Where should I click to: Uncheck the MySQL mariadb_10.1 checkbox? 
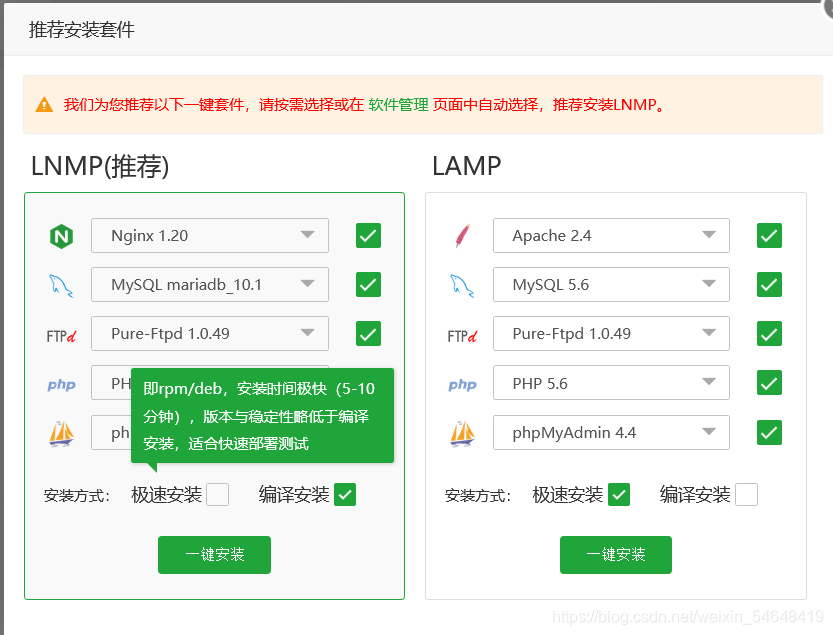tap(369, 285)
